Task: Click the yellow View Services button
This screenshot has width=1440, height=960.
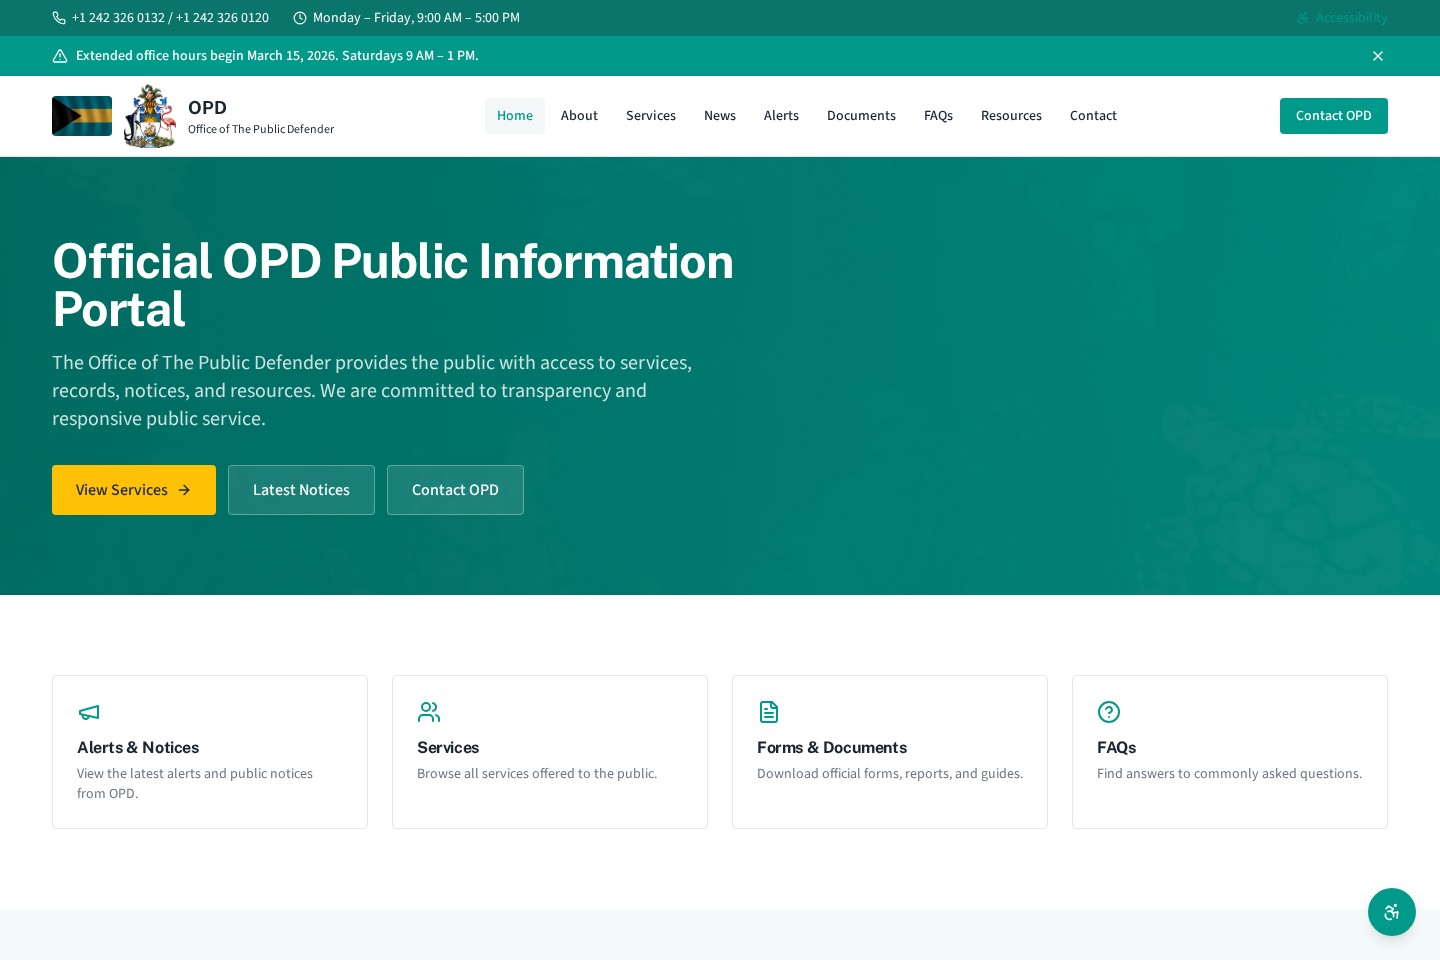Action: (x=134, y=490)
